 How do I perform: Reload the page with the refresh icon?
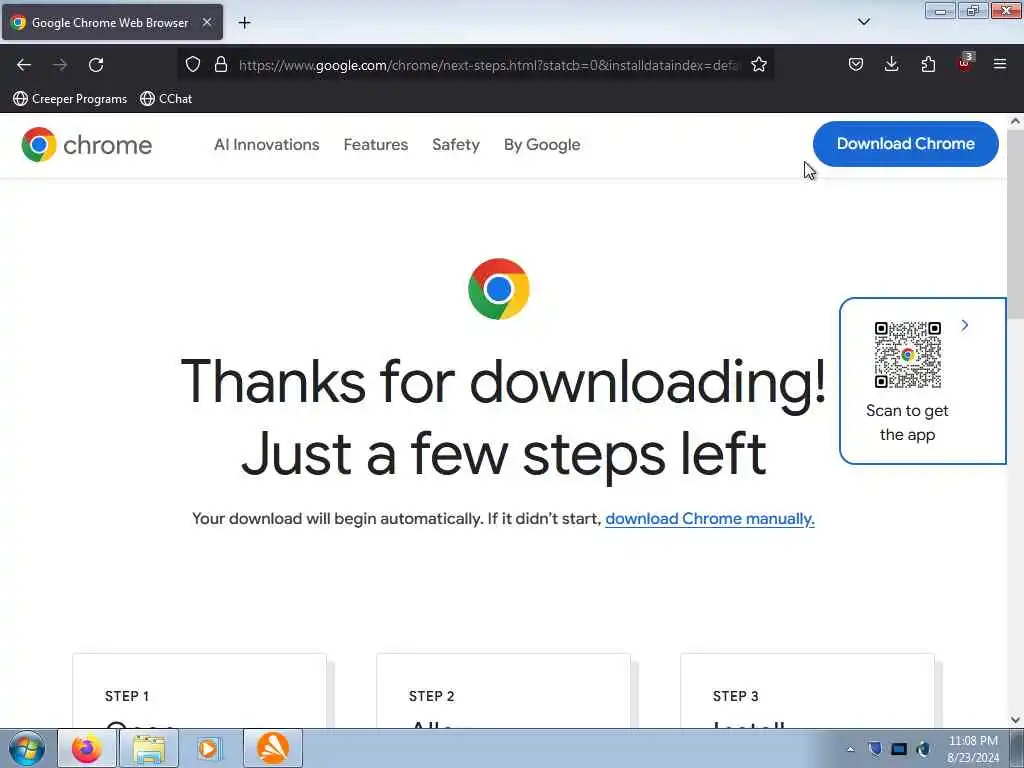[96, 65]
